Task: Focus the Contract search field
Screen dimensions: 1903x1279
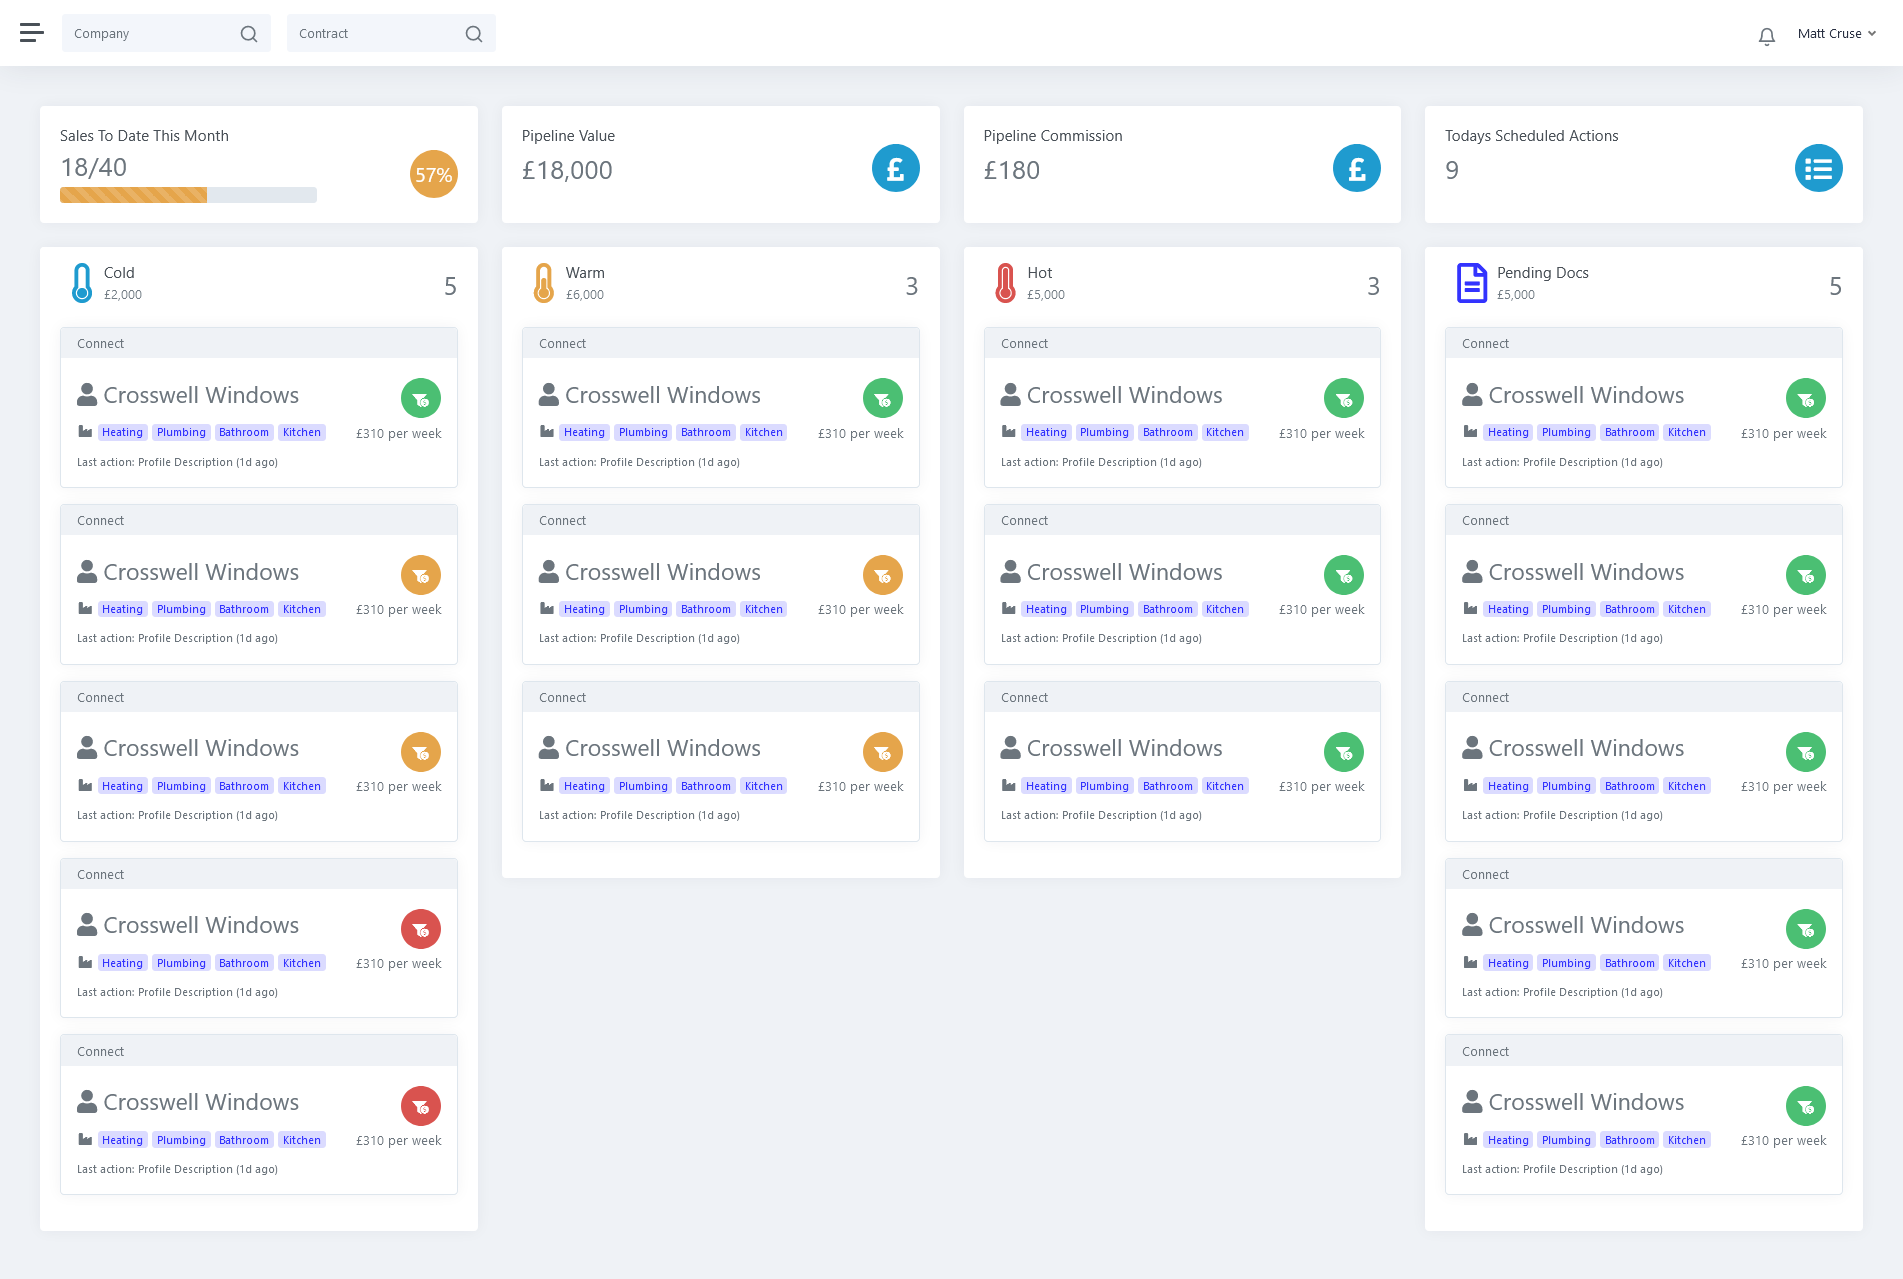Action: click(x=375, y=34)
